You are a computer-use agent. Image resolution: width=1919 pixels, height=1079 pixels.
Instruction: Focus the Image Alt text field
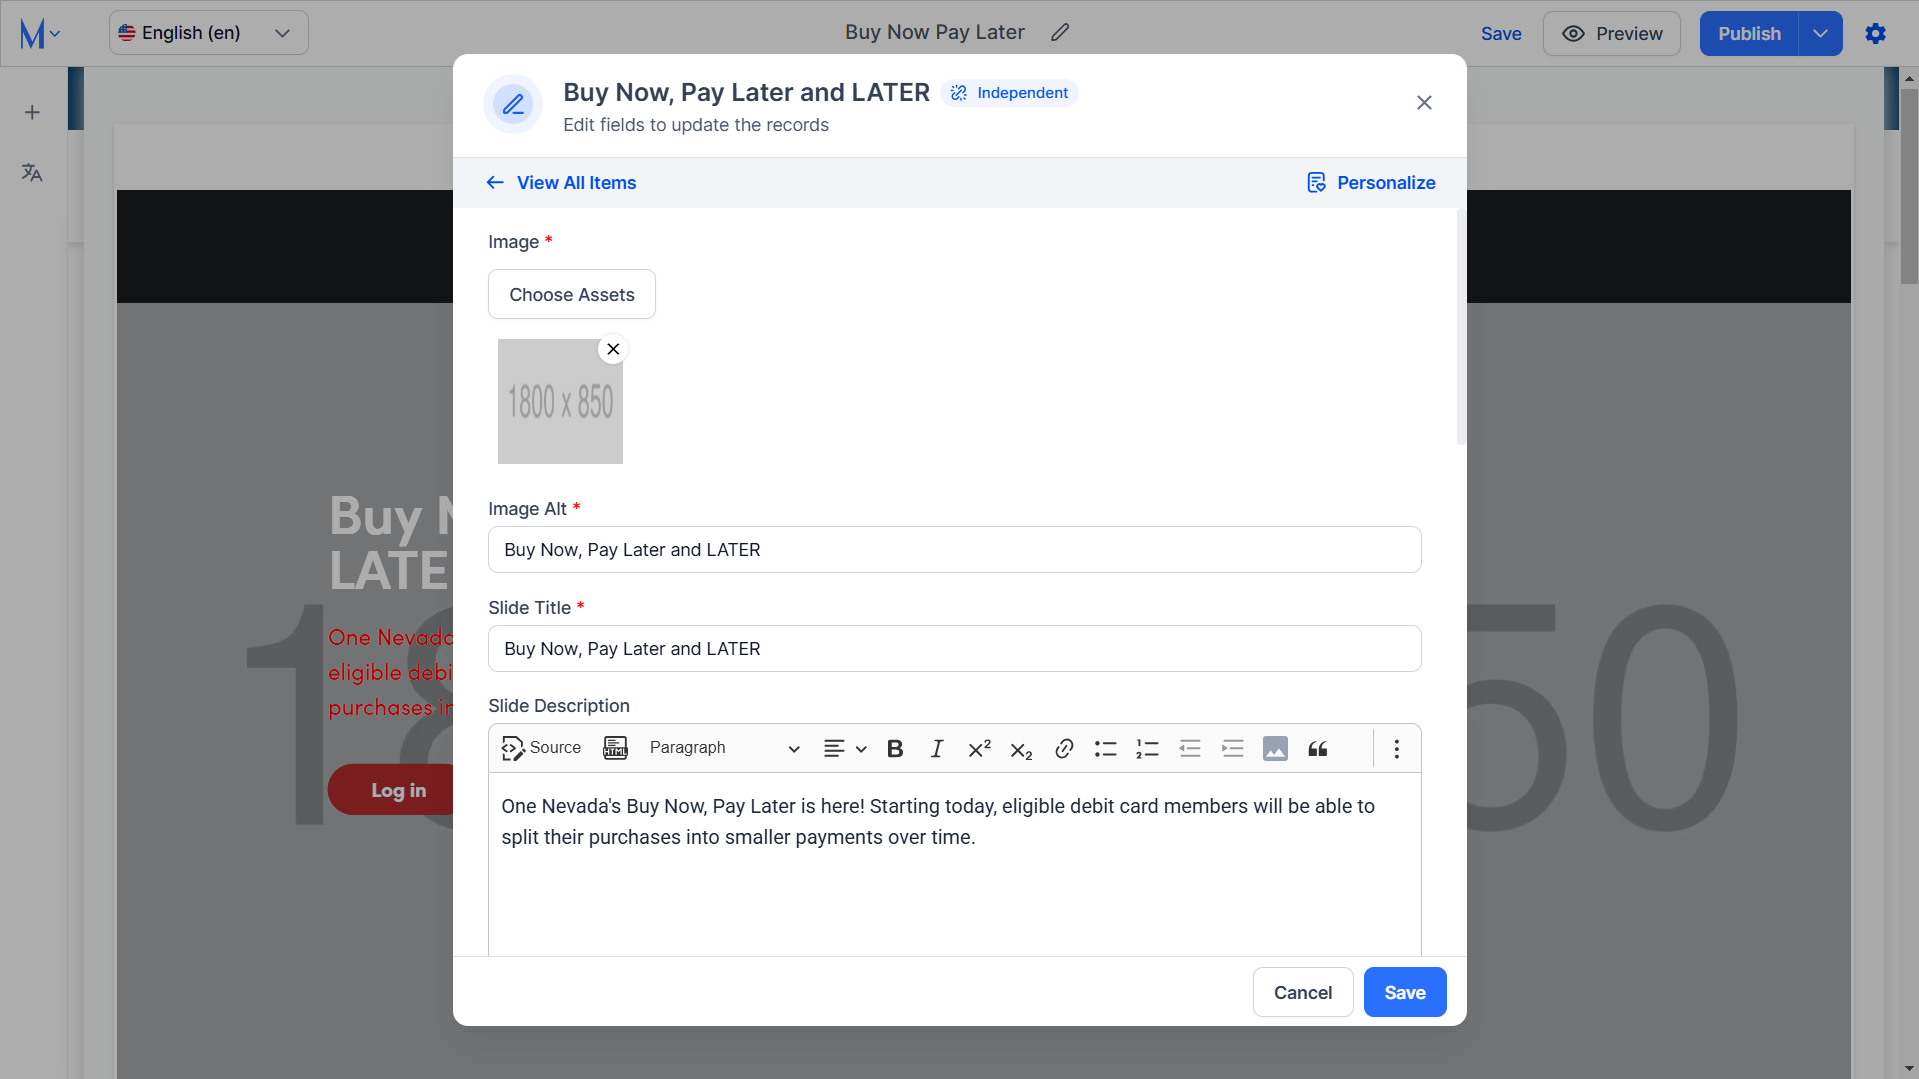click(x=954, y=550)
